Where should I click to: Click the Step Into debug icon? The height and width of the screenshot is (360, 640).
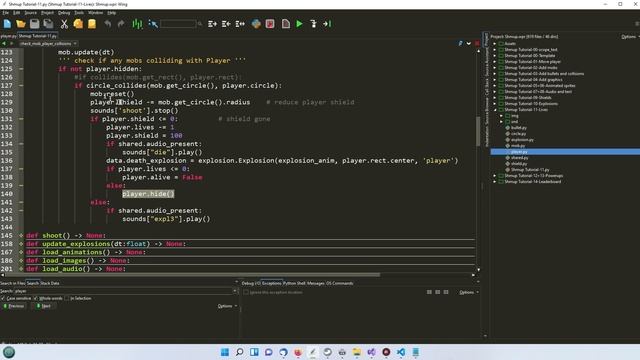click(313, 24)
